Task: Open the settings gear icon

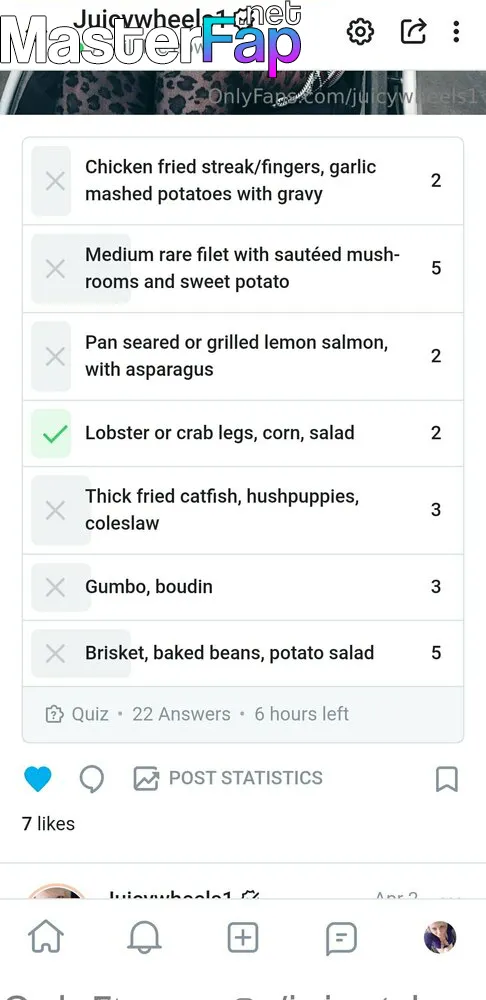Action: pos(360,31)
